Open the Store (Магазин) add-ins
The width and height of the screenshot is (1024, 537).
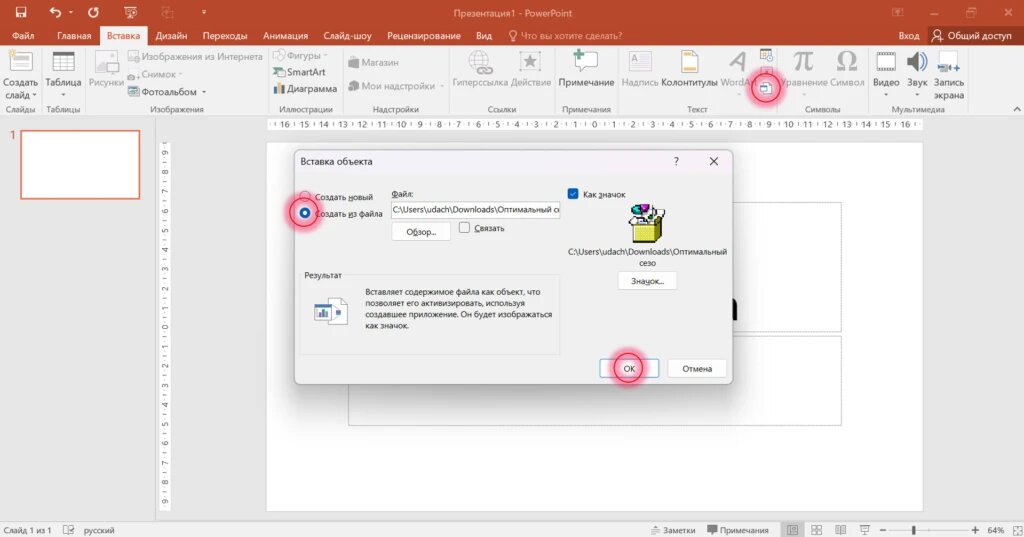click(x=374, y=63)
